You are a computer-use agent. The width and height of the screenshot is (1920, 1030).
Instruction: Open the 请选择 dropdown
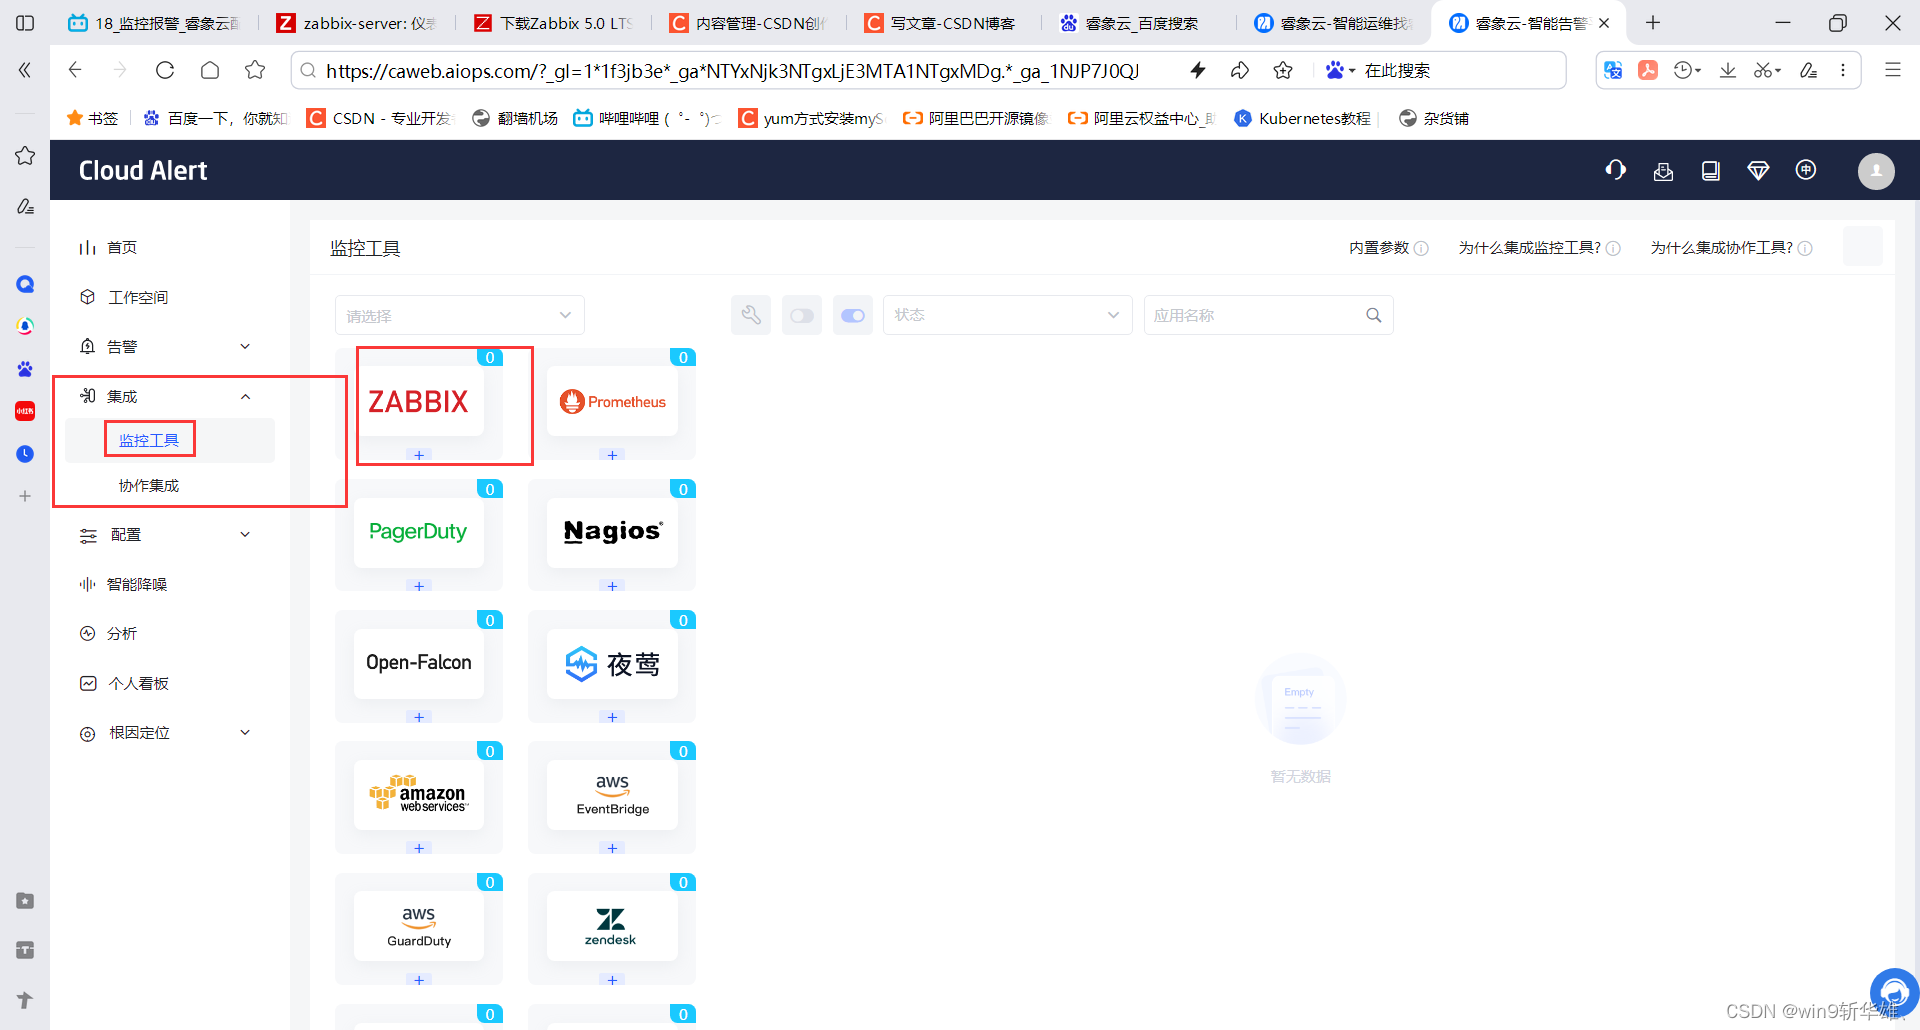tap(460, 315)
